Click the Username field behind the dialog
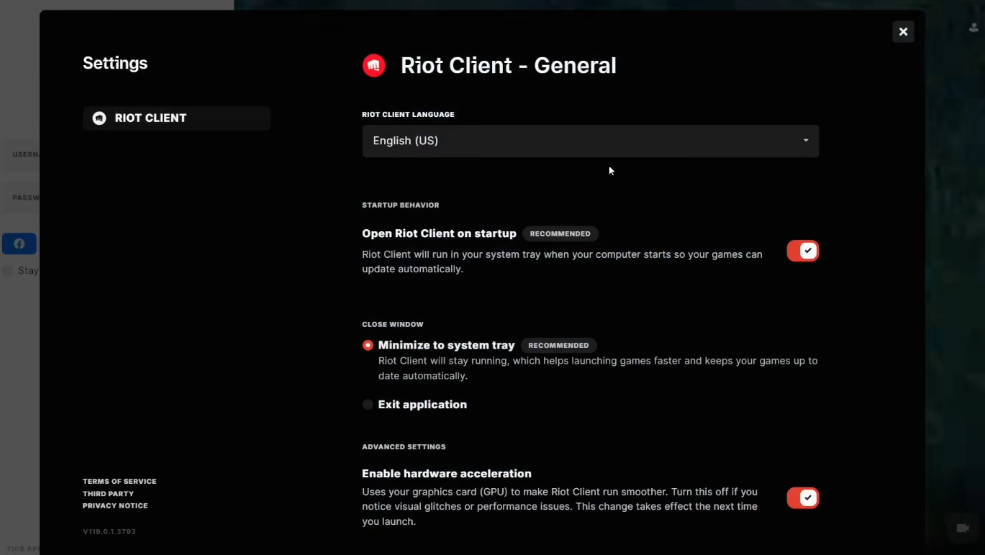 [x=20, y=155]
